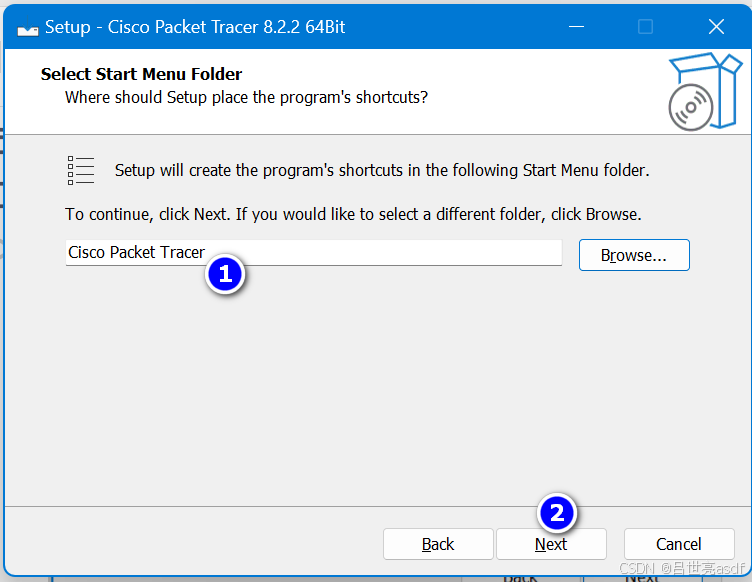Click the 'Select Start Menu Folder' heading
The width and height of the screenshot is (752, 582).
[x=141, y=74]
